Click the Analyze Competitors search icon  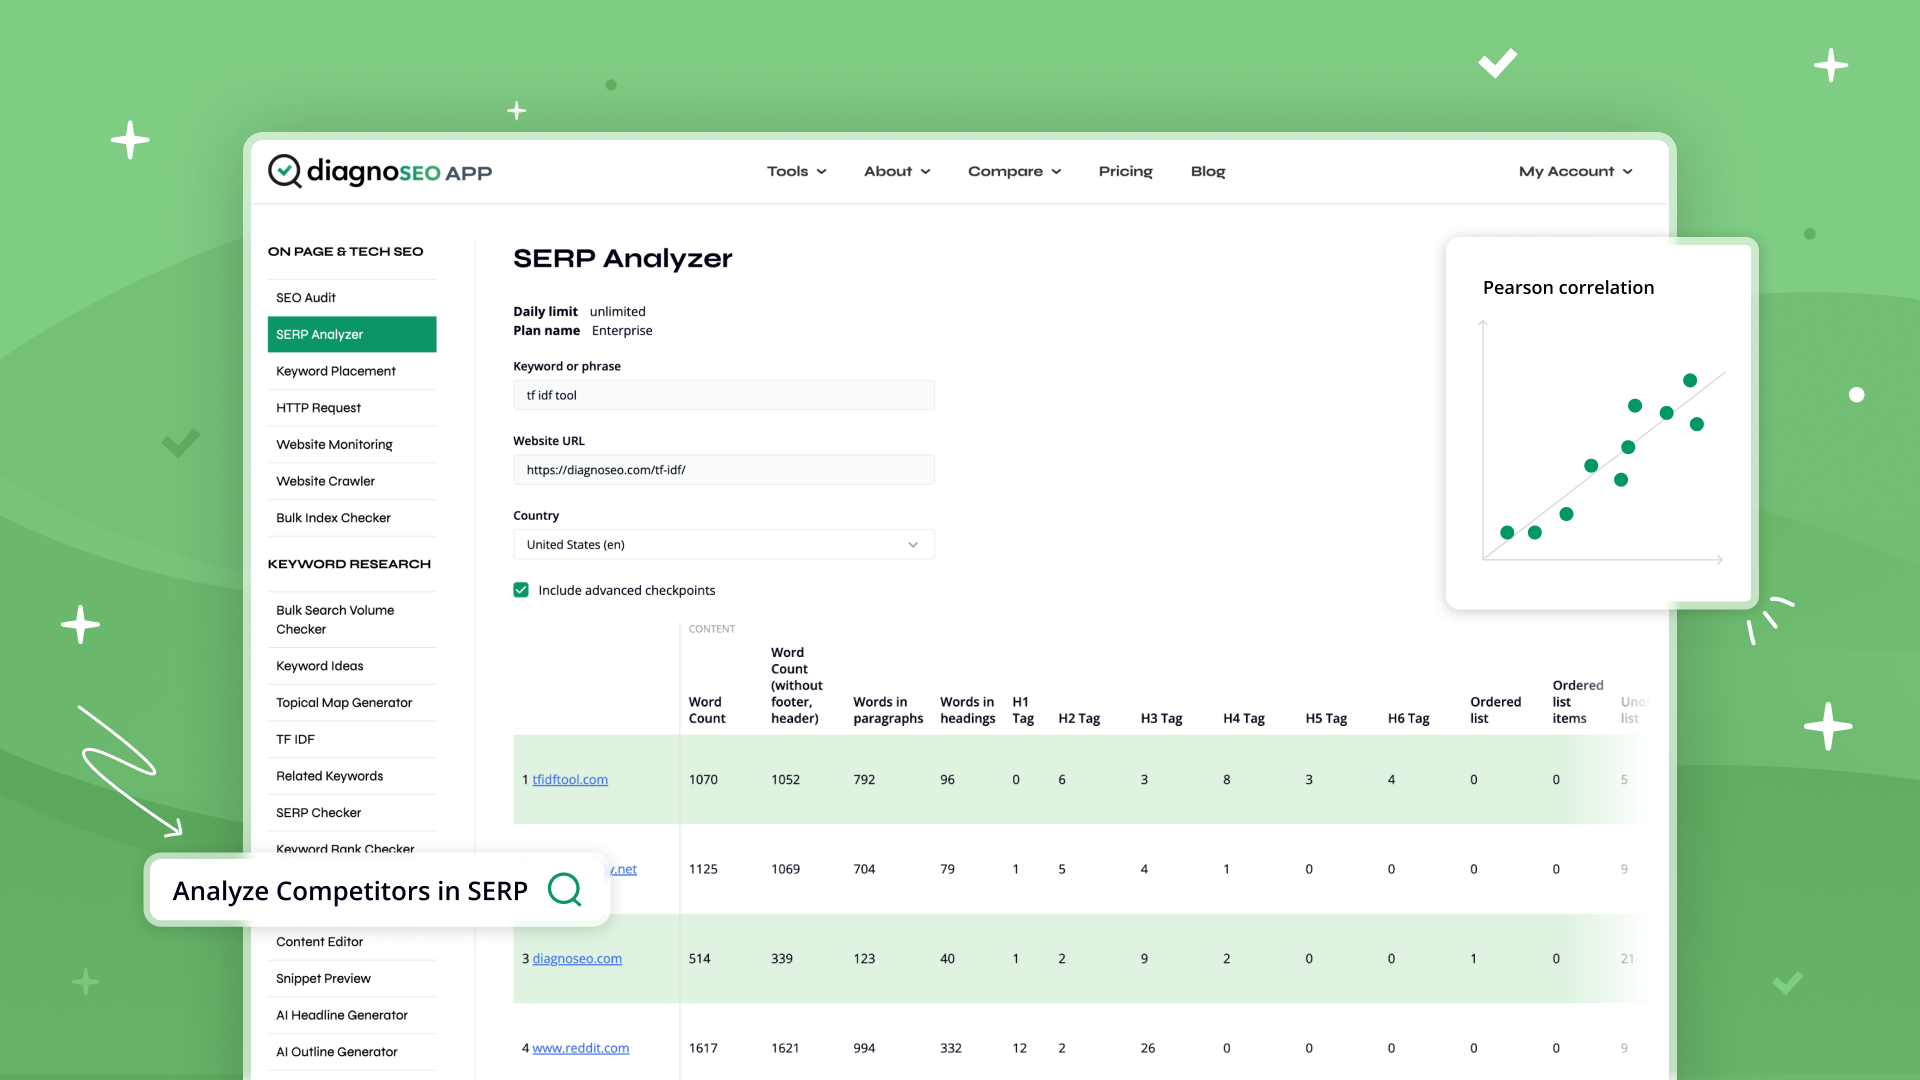pos(565,889)
